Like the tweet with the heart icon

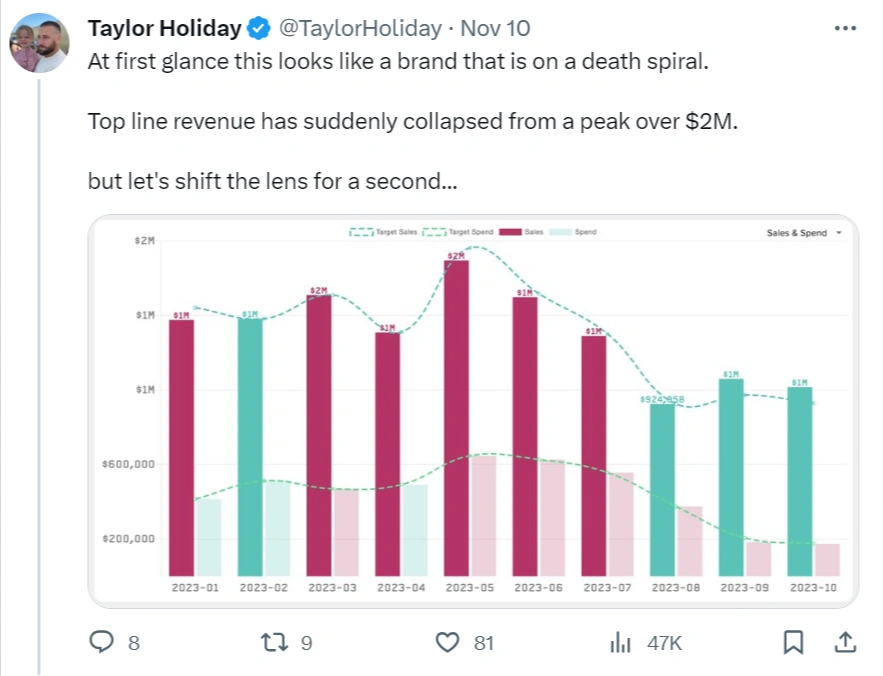coord(448,642)
